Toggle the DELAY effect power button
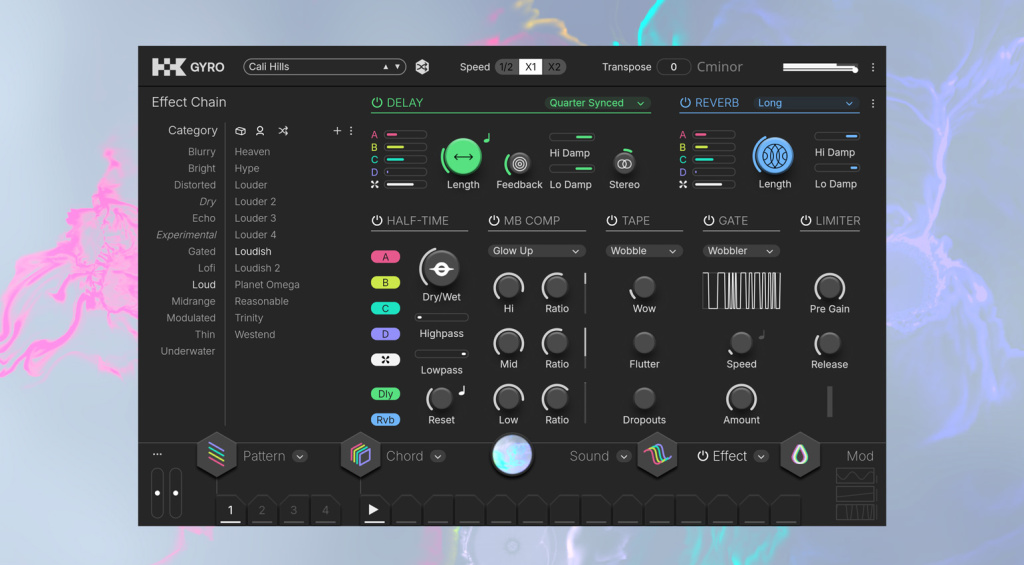1024x565 pixels. click(377, 103)
